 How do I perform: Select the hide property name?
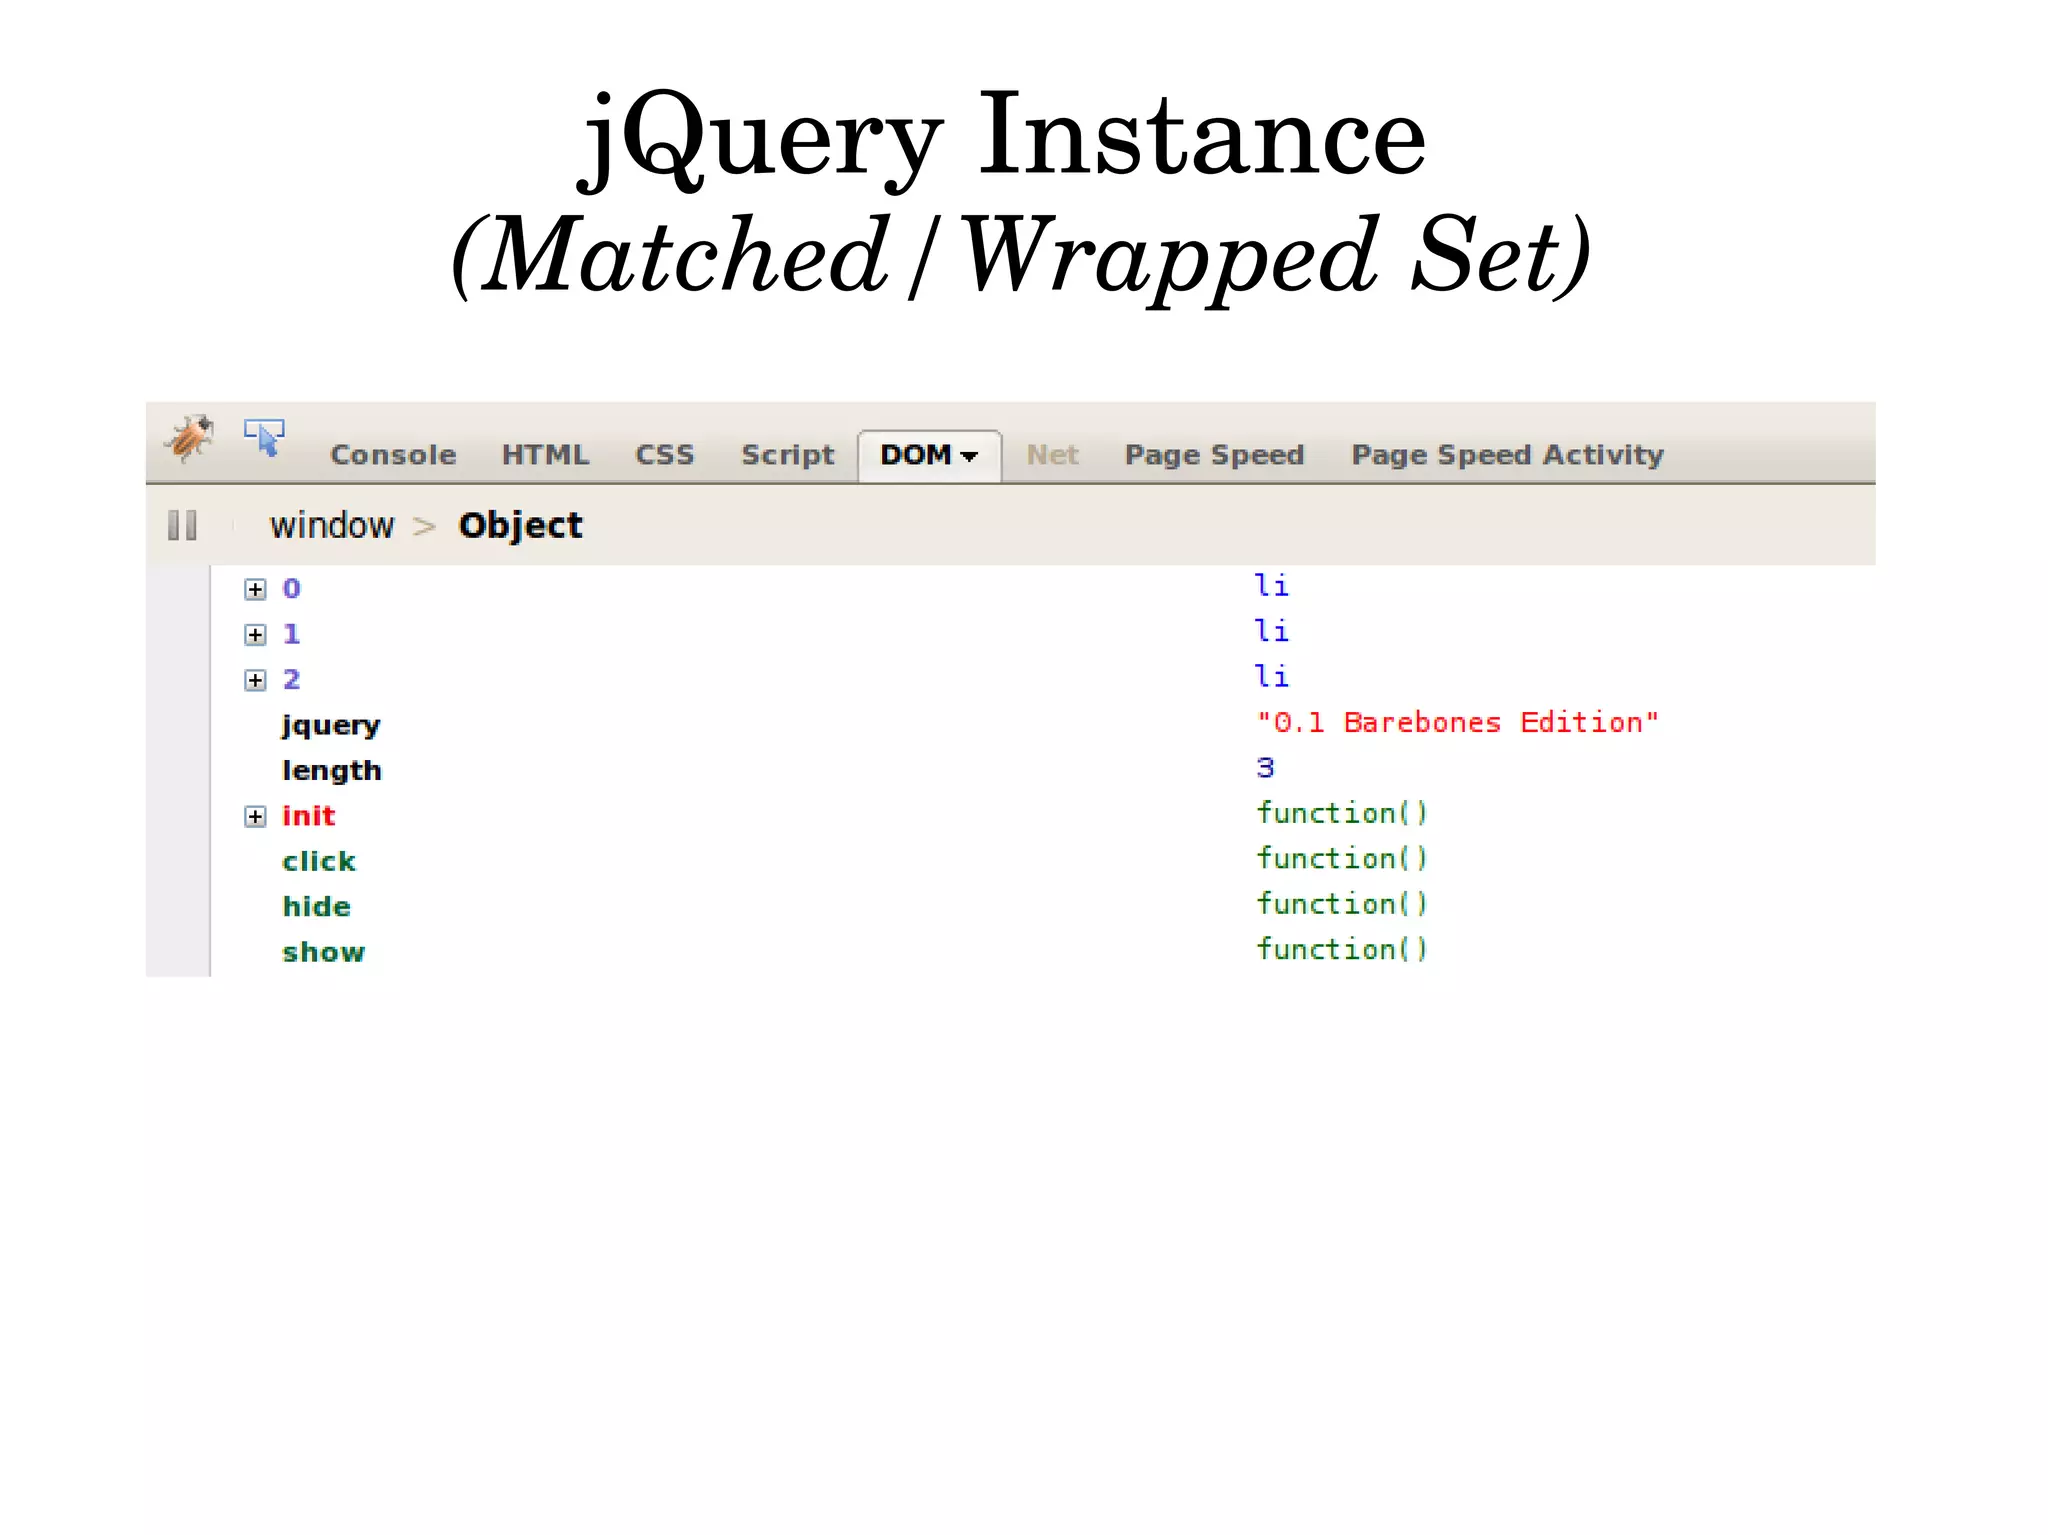(317, 906)
